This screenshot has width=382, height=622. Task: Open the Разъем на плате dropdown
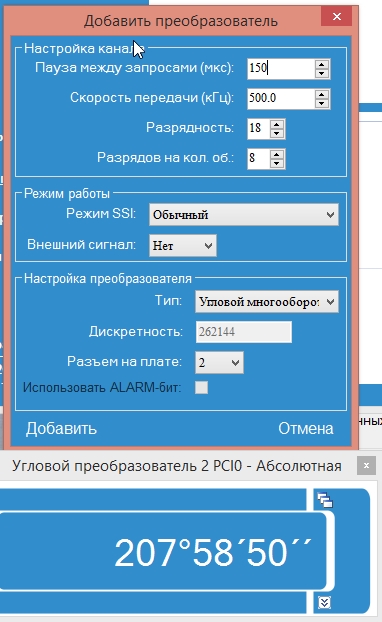point(219,363)
